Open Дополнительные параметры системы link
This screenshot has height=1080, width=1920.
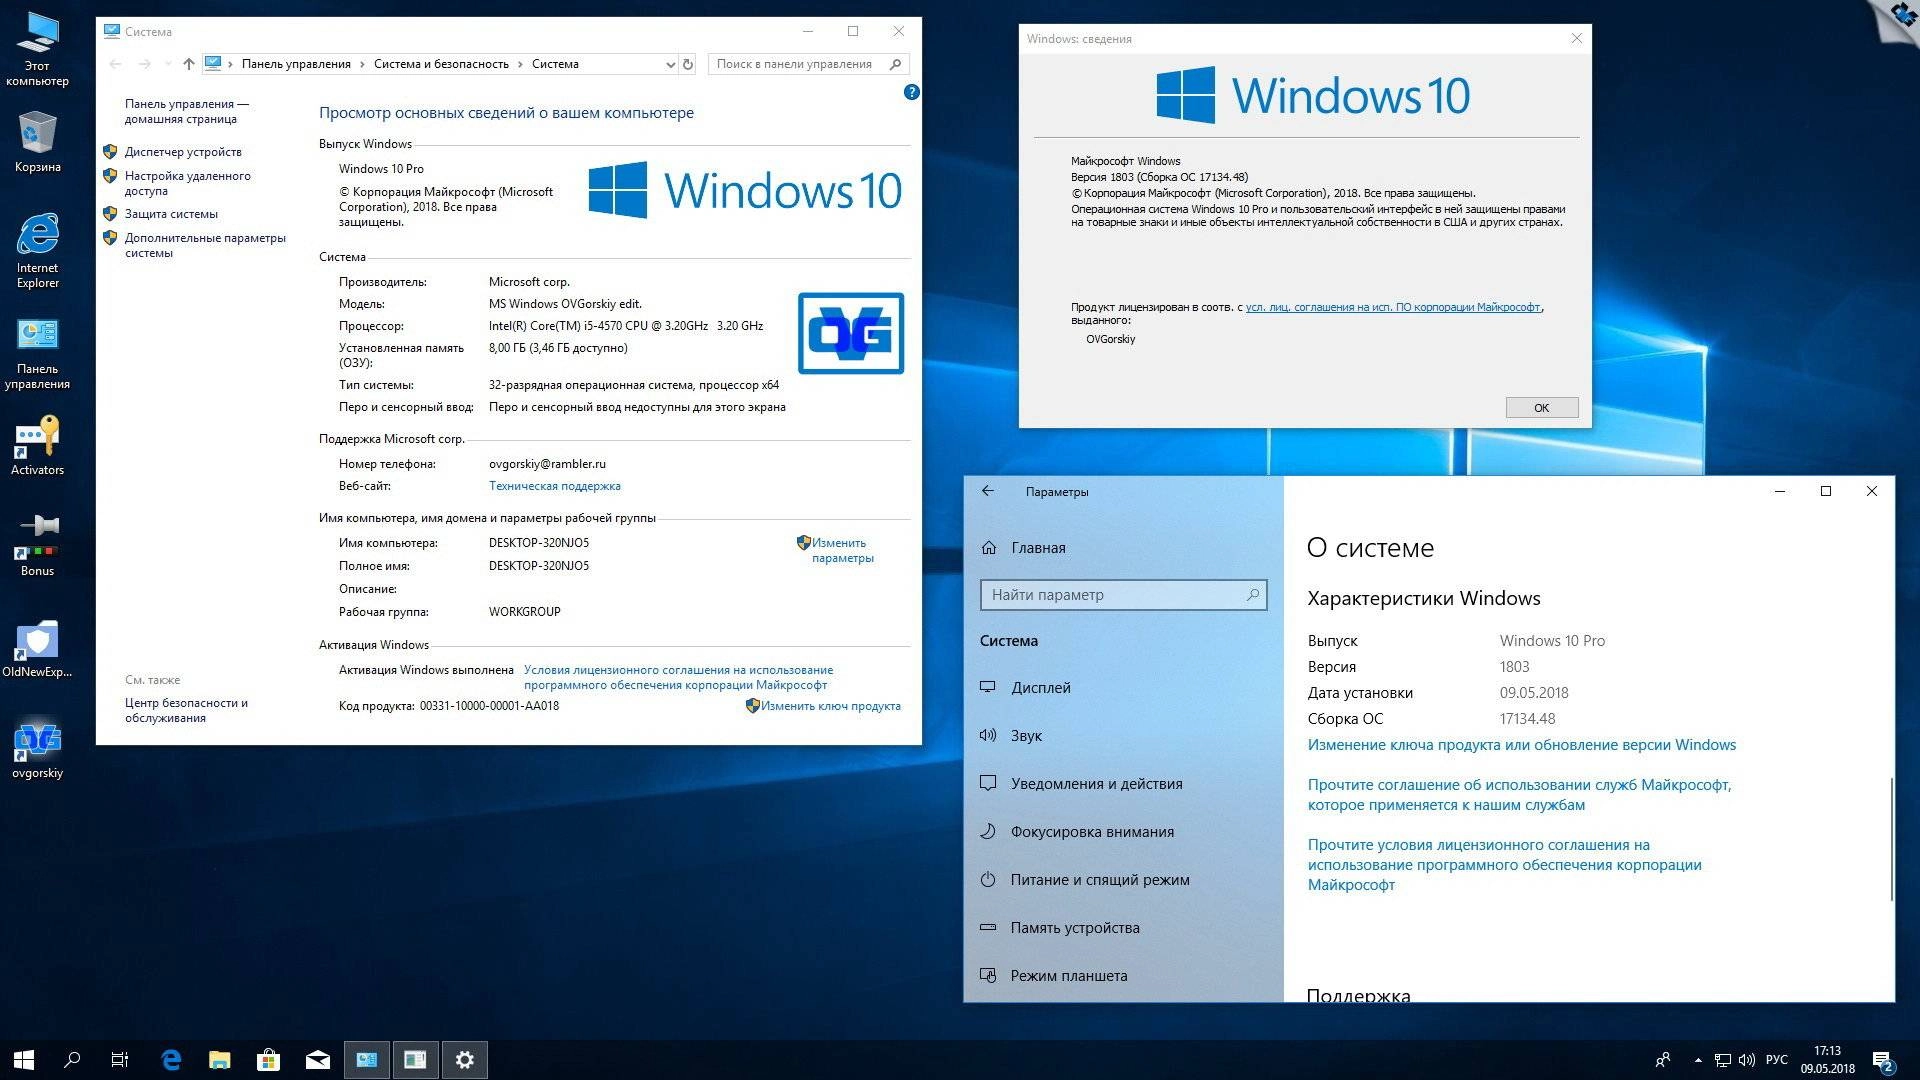205,245
